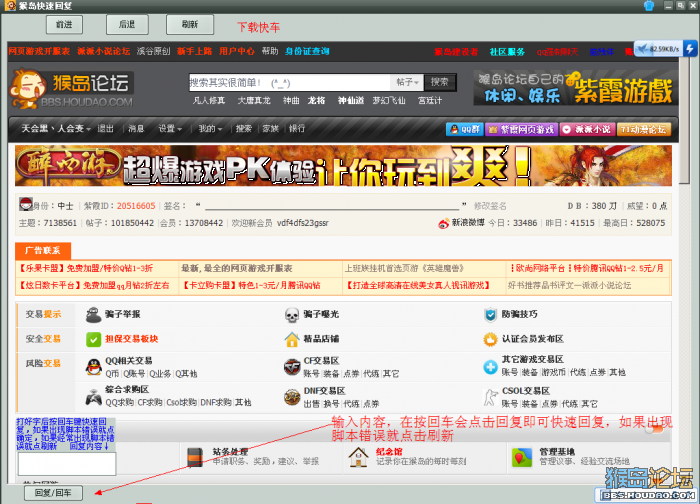Open the 帮助 help link
Image resolution: width=700 pixels, height=504 pixels.
270,51
